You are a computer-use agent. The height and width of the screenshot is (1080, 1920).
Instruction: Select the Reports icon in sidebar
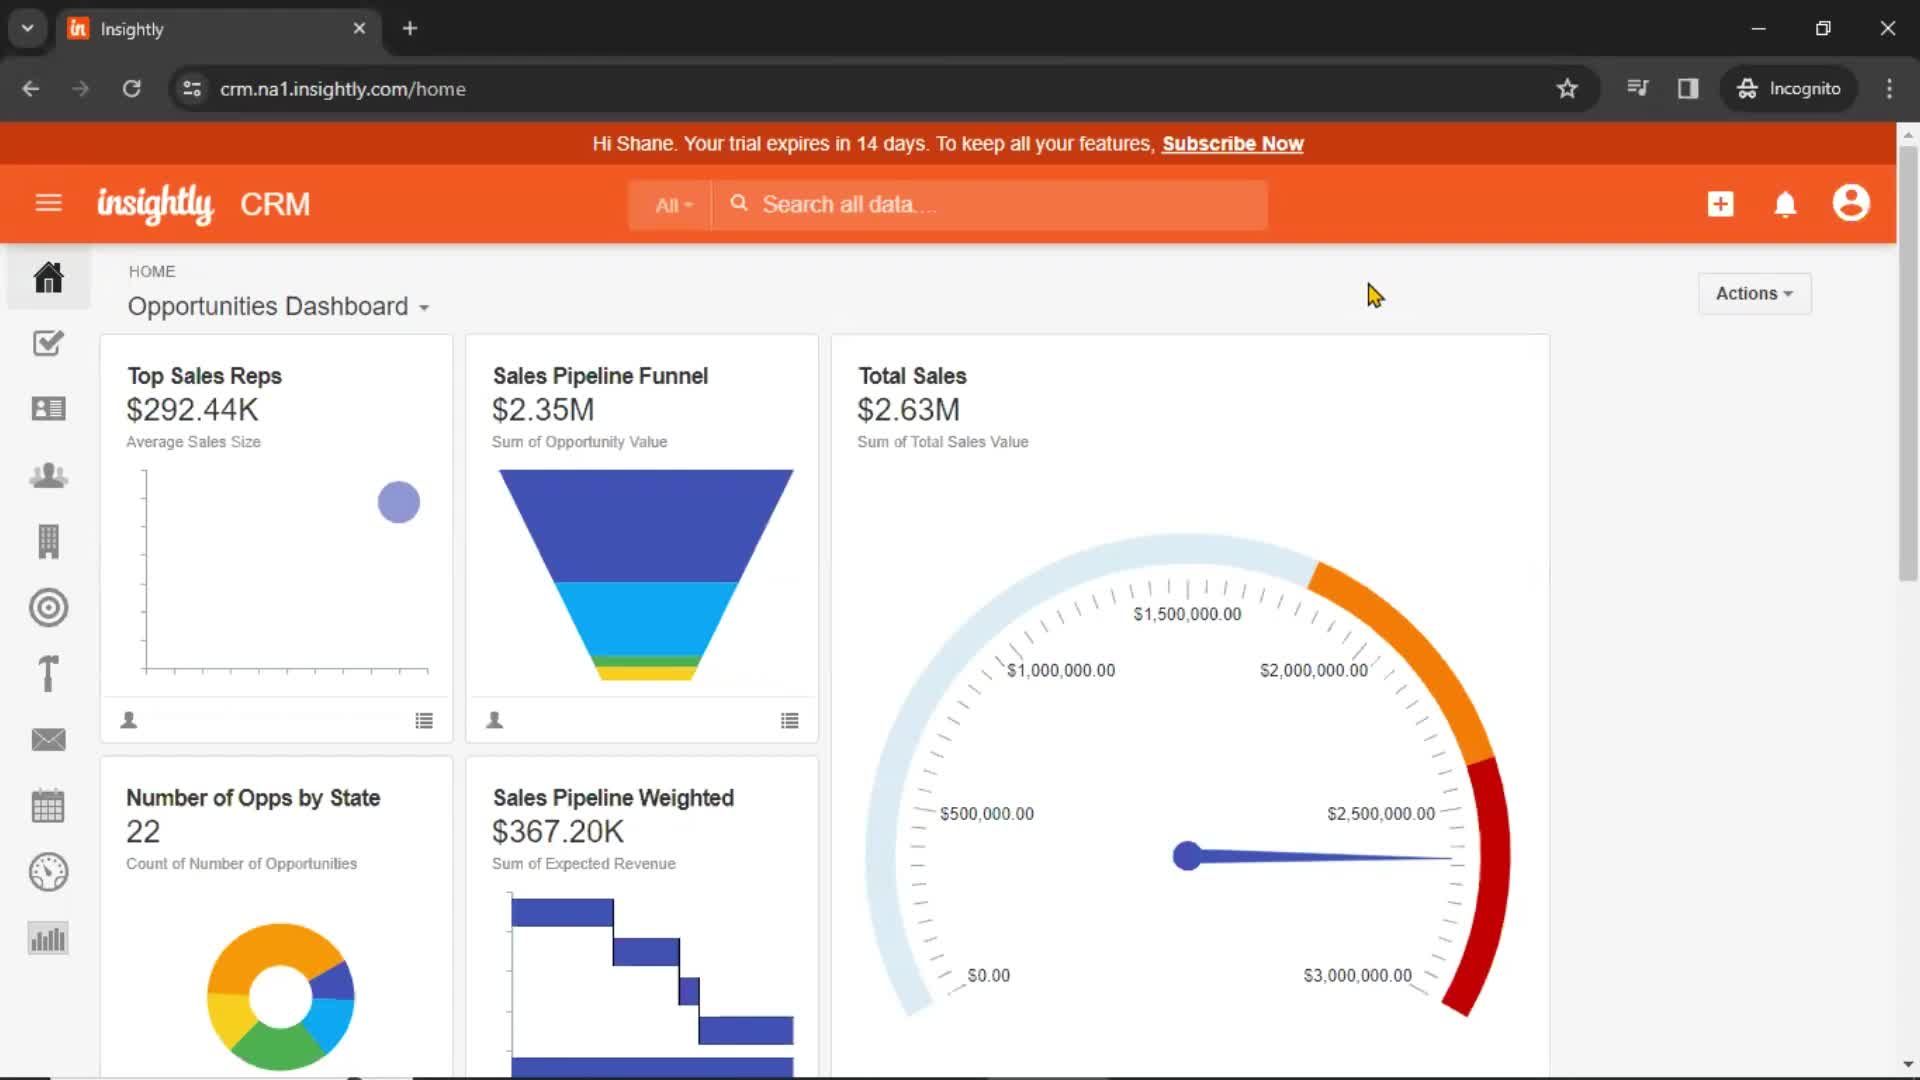tap(47, 938)
